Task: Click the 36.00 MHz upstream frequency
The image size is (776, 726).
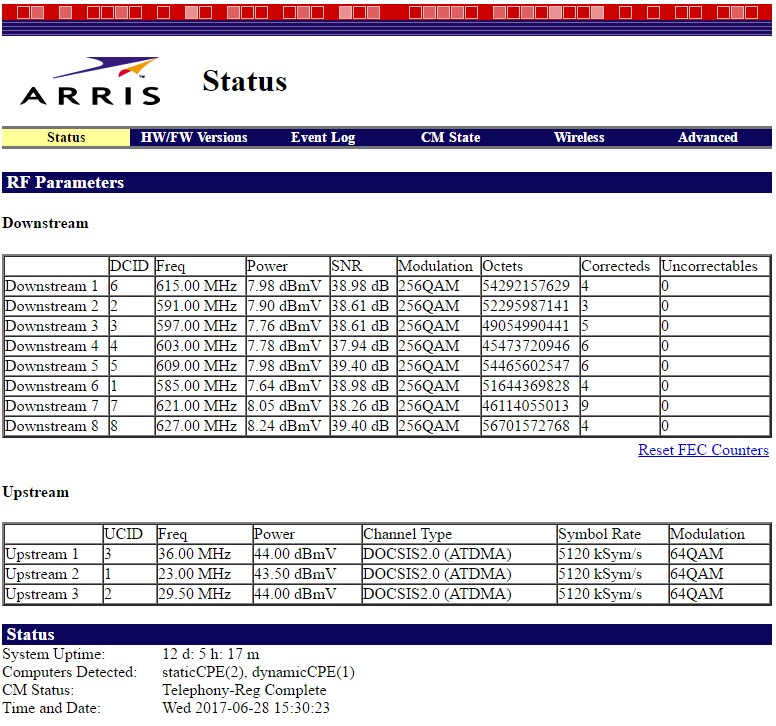Action: [194, 554]
